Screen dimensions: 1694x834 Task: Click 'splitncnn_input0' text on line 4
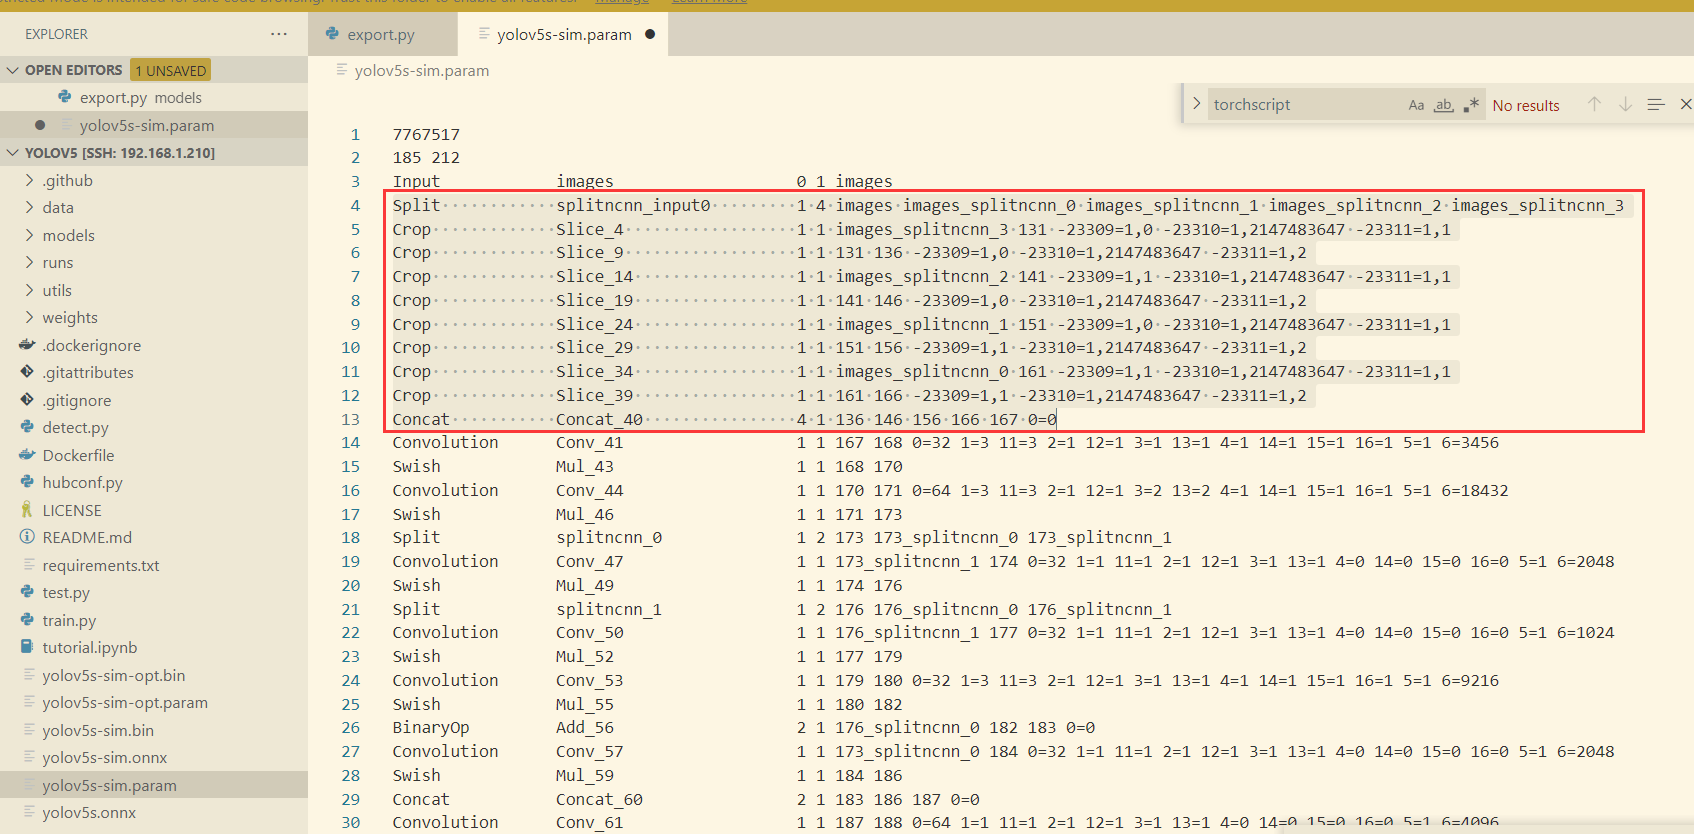click(x=633, y=205)
